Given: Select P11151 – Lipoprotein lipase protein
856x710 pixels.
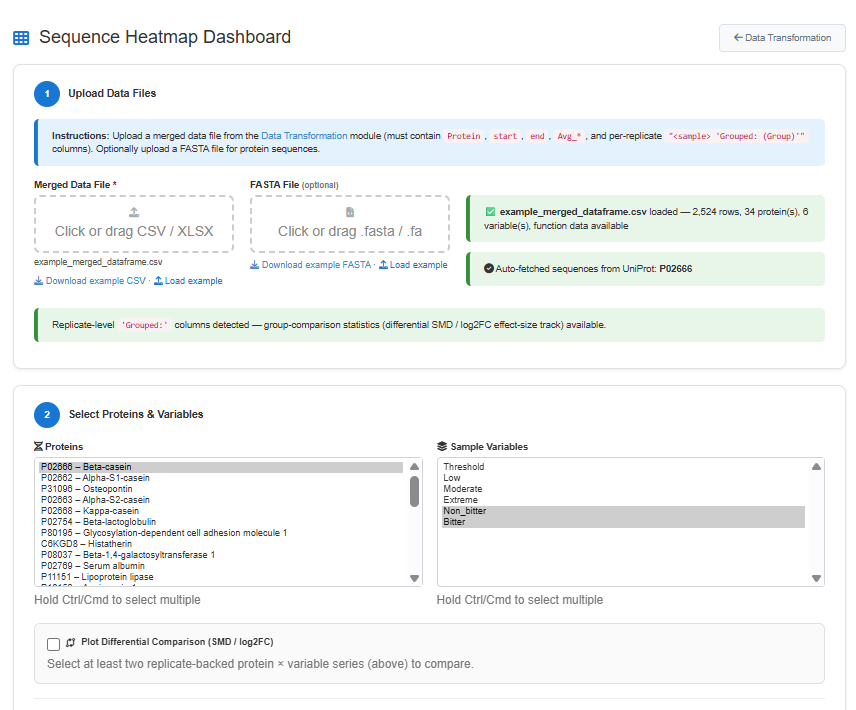Looking at the screenshot, I should click(x=221, y=577).
